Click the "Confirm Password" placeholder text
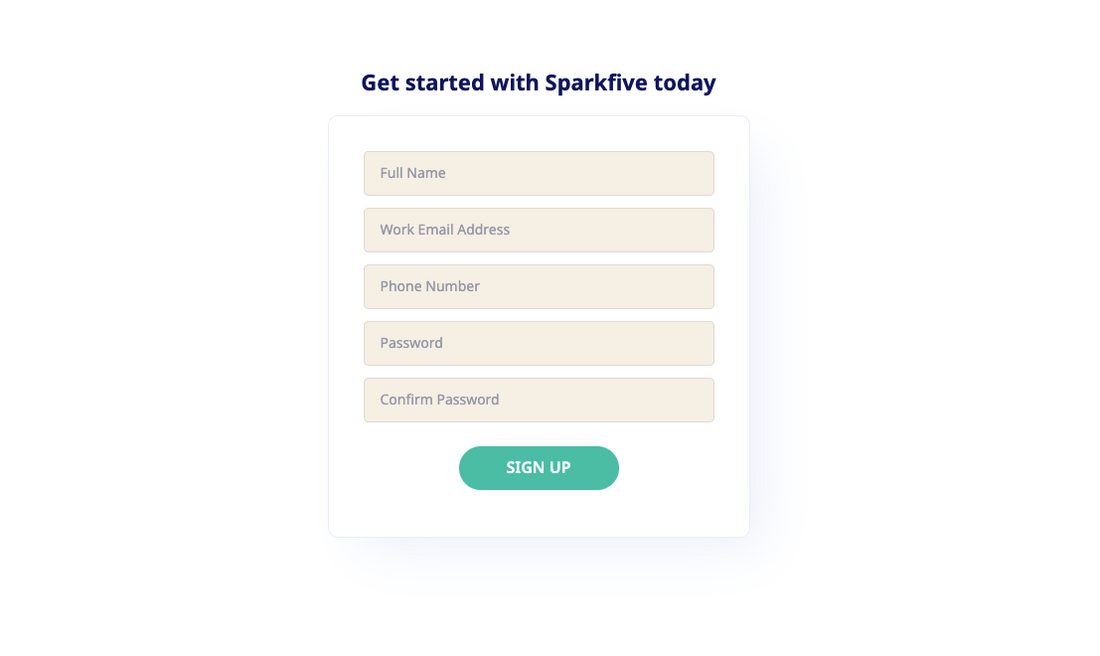Viewport: 1100px width, 656px height. tap(439, 400)
